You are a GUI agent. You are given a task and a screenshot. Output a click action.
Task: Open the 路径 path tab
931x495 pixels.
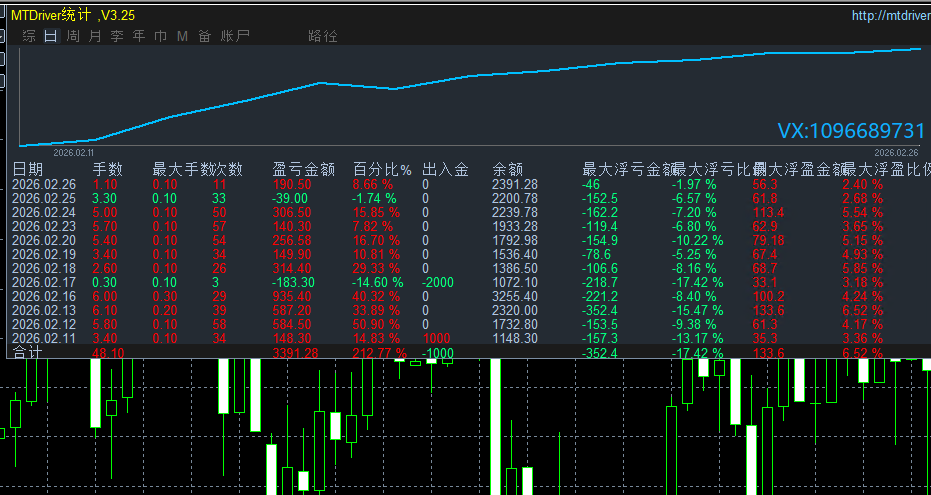323,36
